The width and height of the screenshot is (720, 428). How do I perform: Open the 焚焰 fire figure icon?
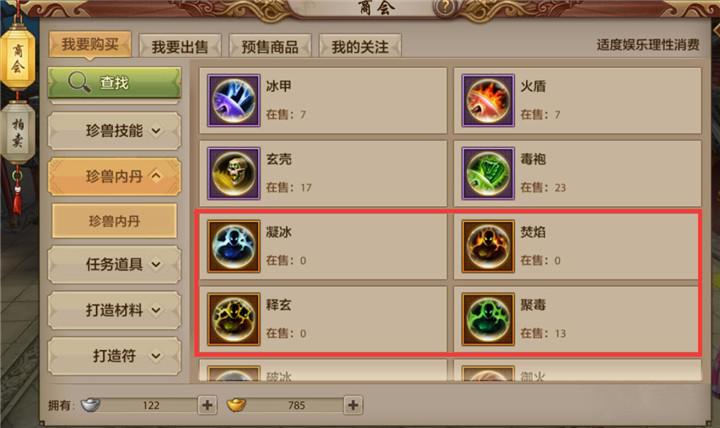488,246
